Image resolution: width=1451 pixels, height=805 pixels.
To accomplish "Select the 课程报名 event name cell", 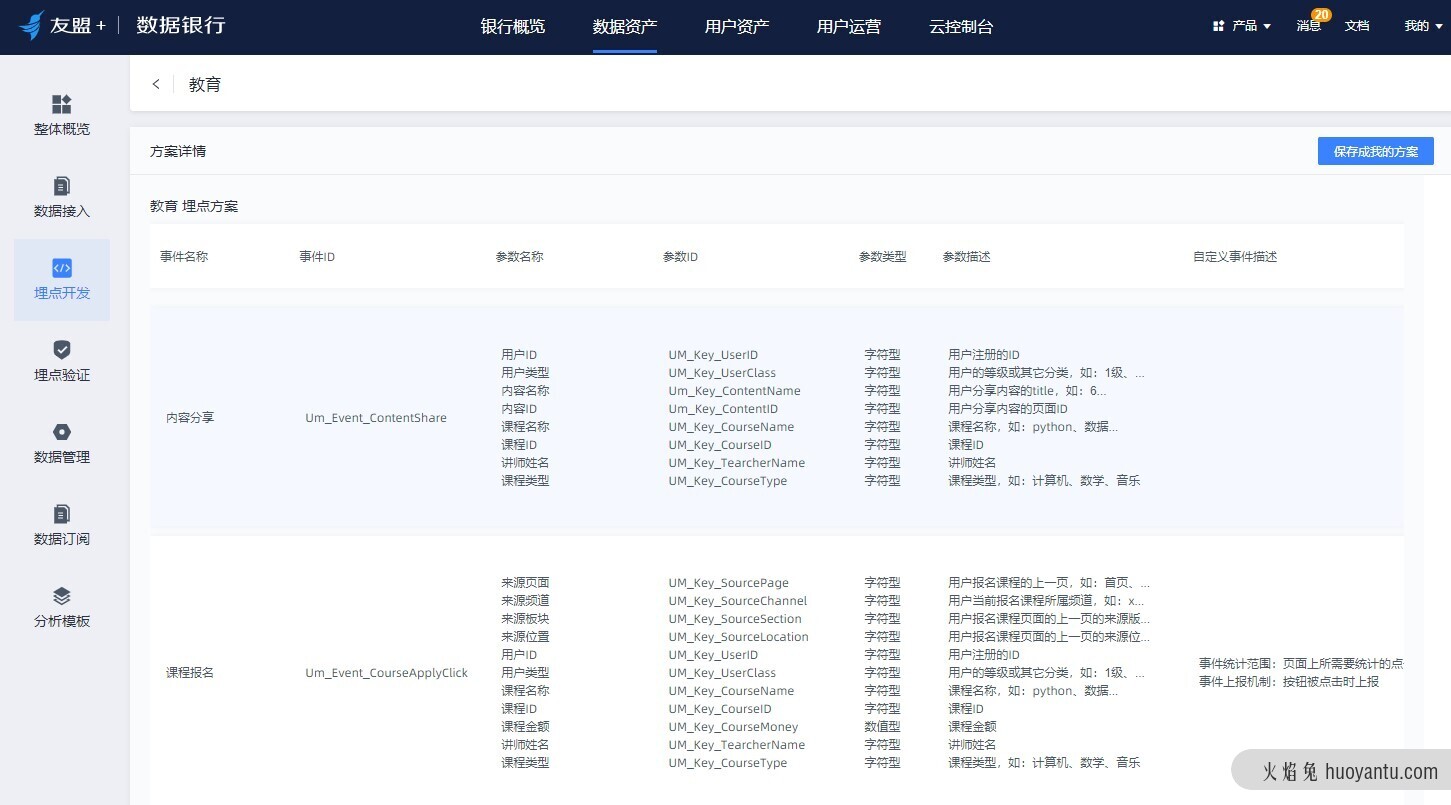I will click(190, 673).
